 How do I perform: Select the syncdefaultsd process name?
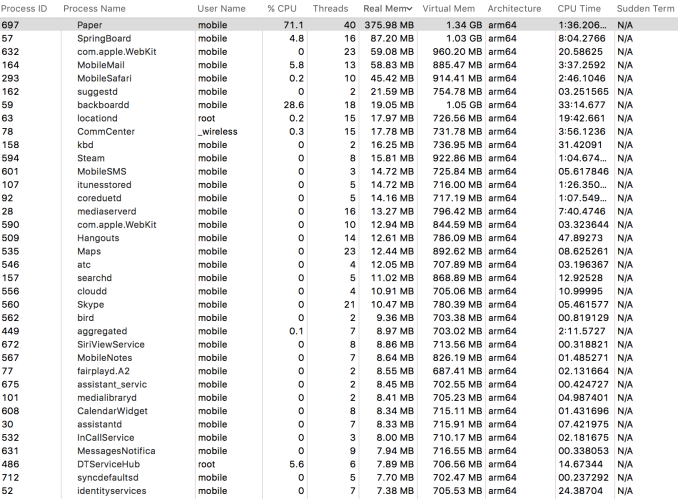click(x=108, y=478)
